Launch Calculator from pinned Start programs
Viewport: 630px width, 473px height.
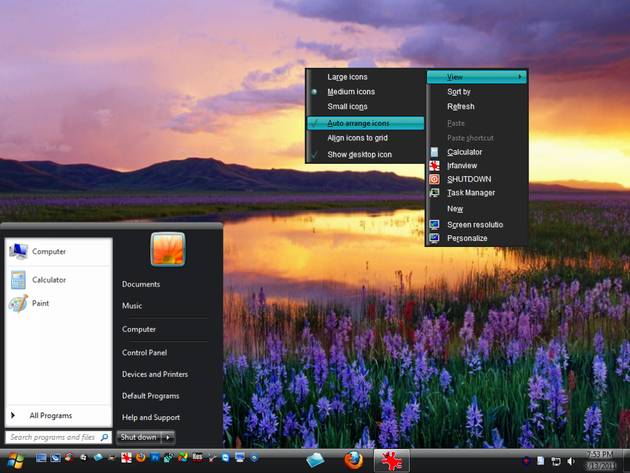[48, 280]
